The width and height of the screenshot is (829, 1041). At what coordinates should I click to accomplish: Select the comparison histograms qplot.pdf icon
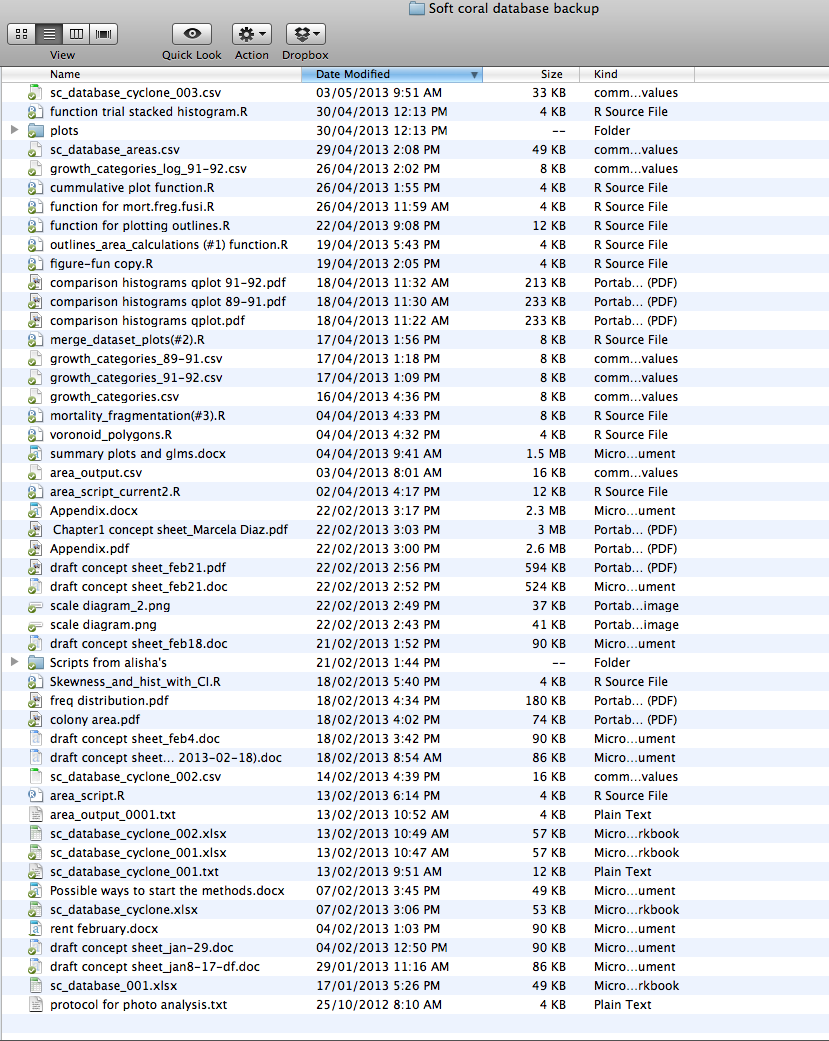click(35, 321)
